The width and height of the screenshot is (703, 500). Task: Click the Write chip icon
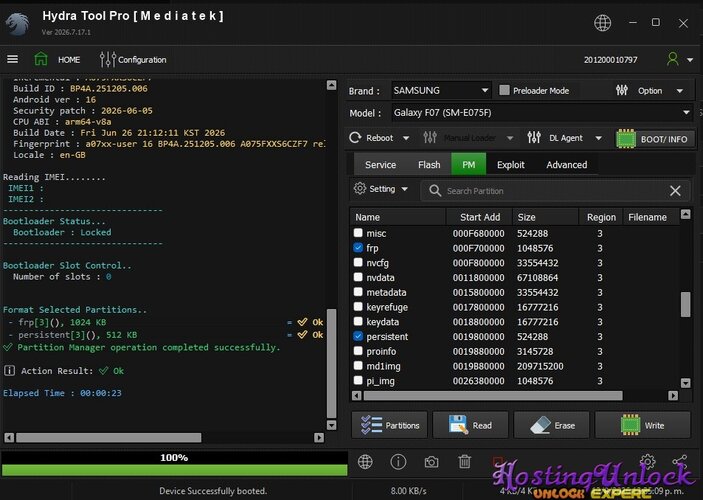(x=630, y=425)
